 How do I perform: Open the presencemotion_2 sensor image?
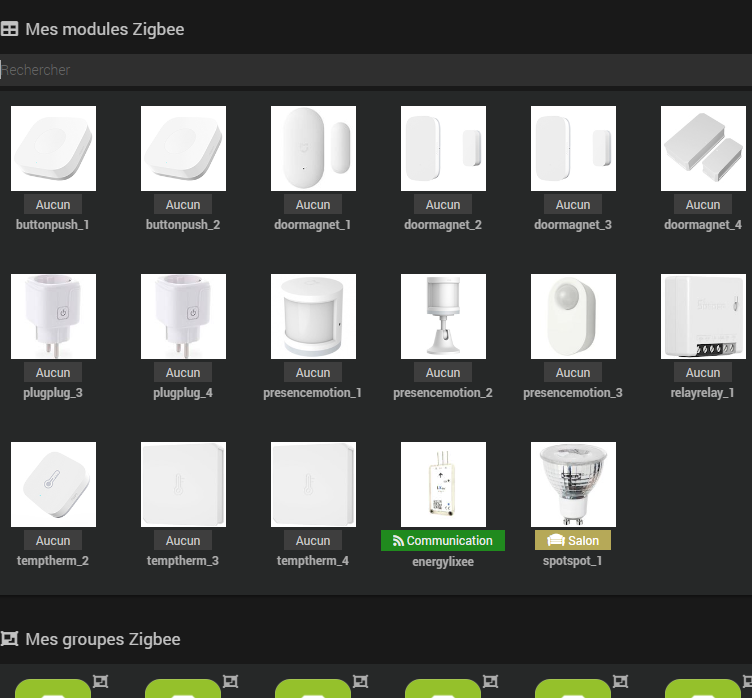443,316
